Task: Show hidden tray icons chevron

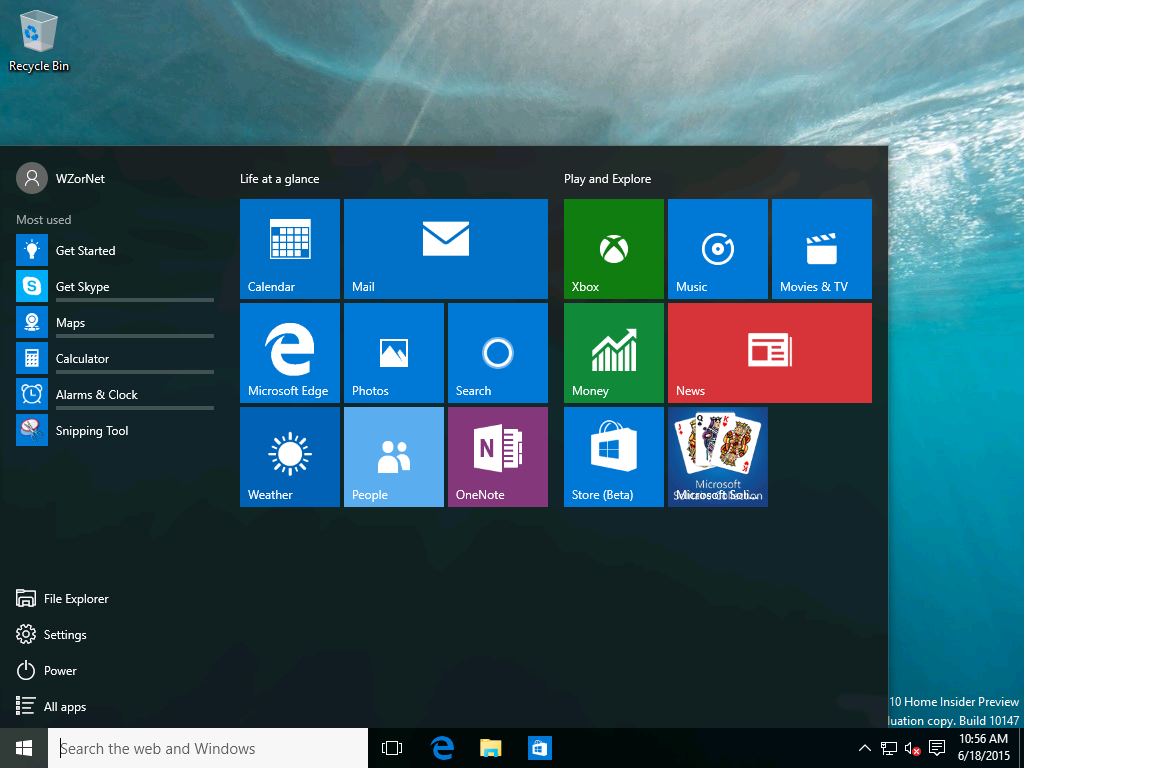Action: click(x=865, y=748)
